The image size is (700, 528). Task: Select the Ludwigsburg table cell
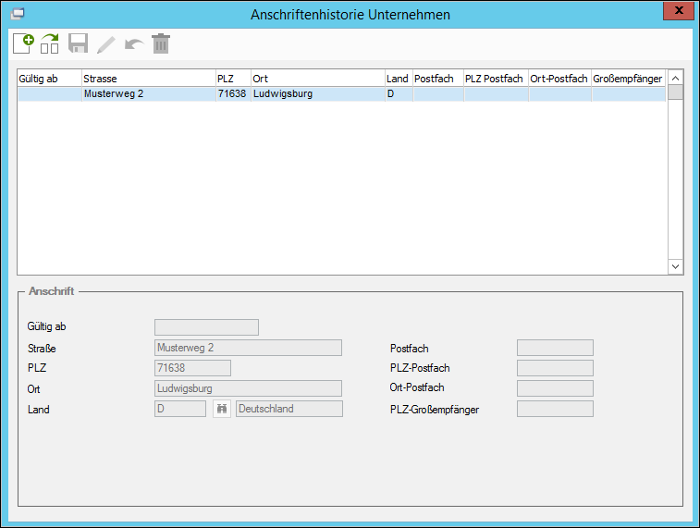pos(318,94)
